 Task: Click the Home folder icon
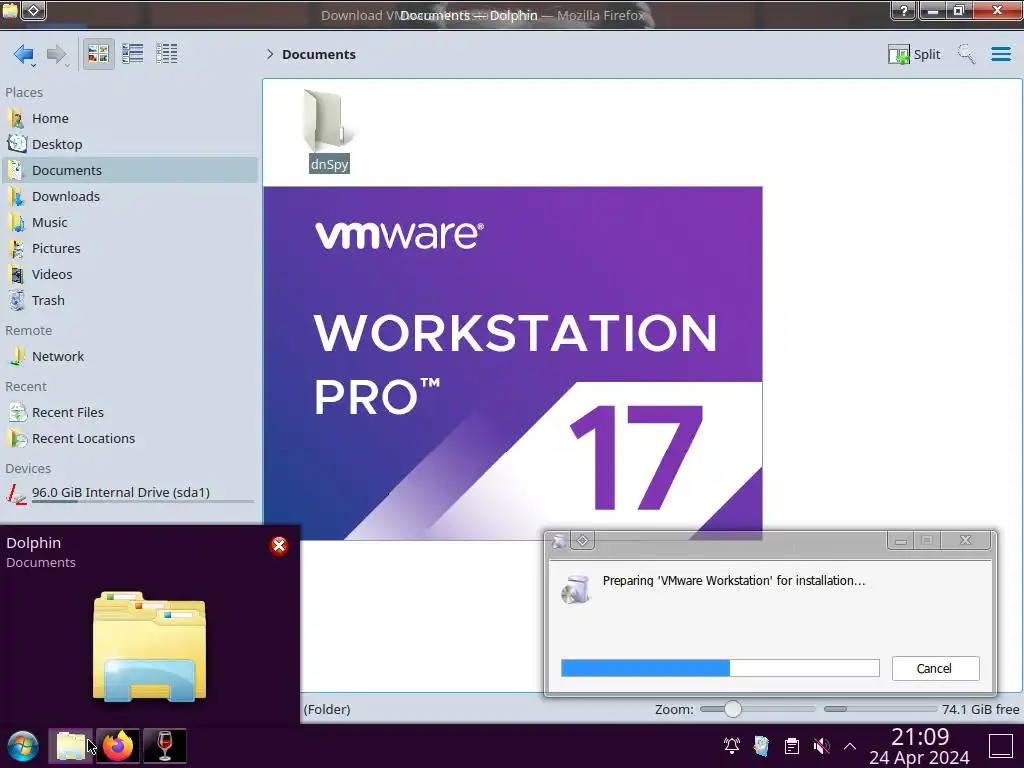(x=16, y=118)
